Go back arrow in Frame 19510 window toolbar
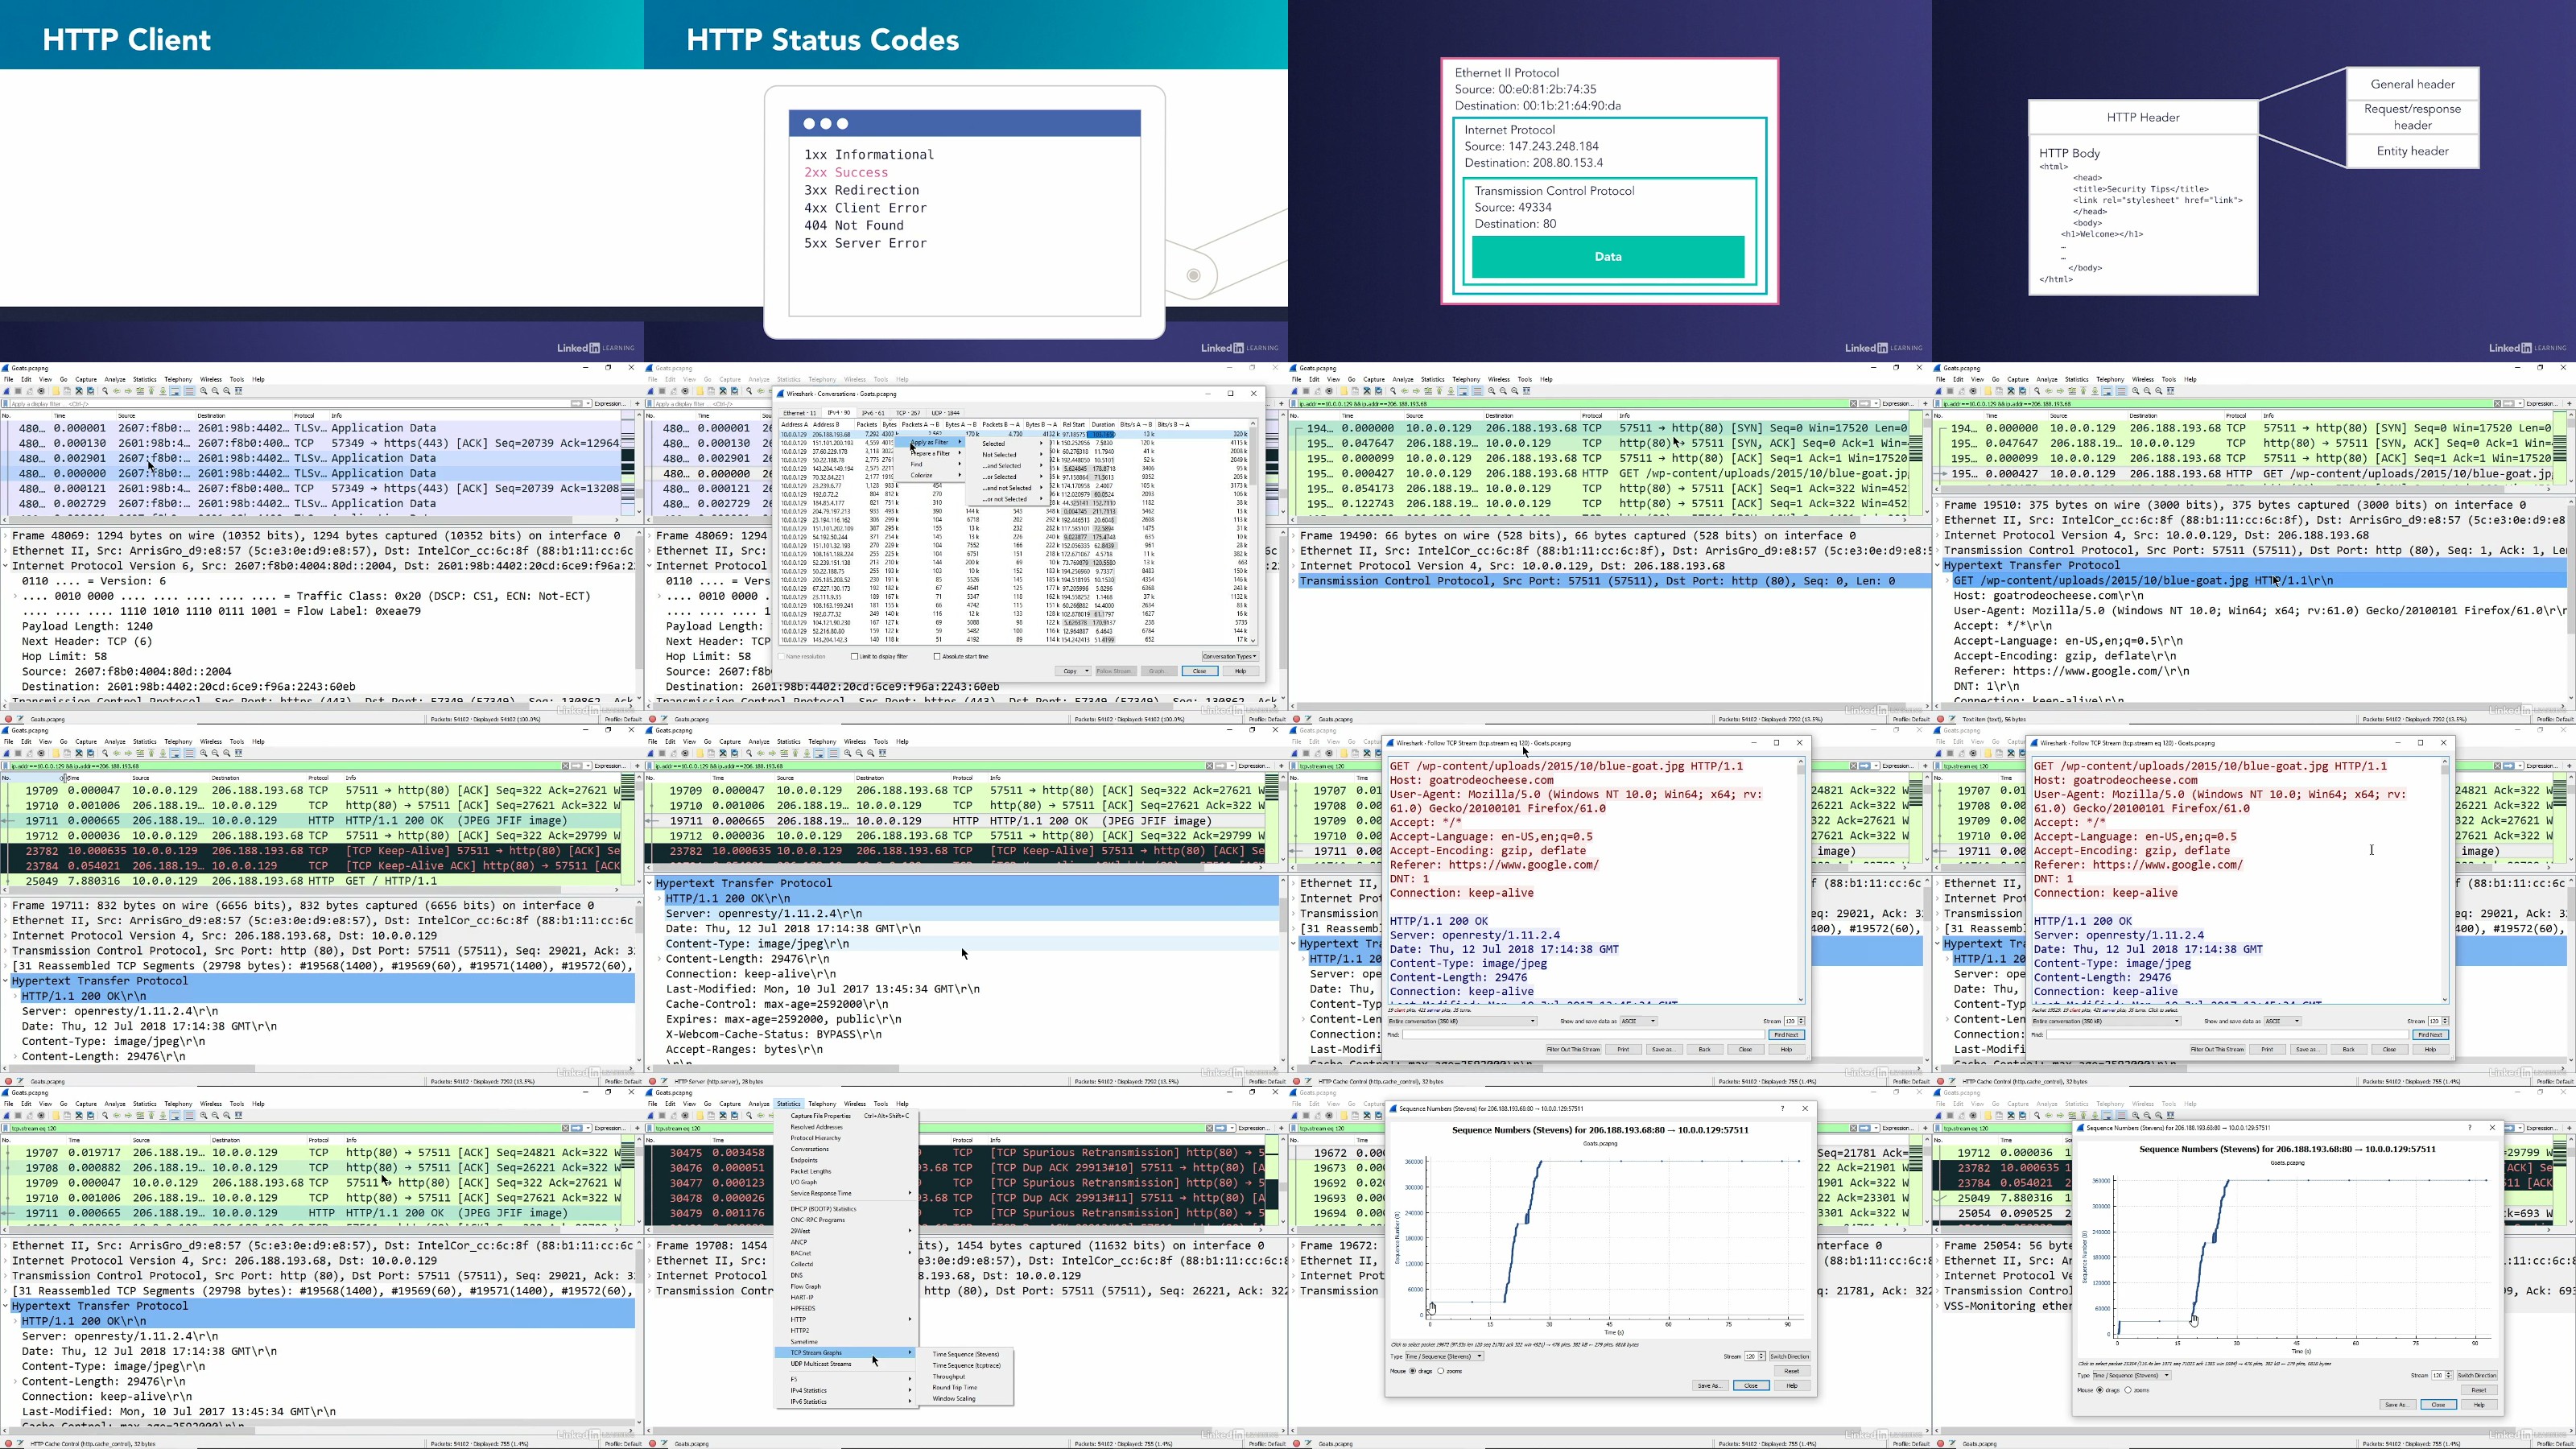The height and width of the screenshot is (1449, 2576). 2049,391
